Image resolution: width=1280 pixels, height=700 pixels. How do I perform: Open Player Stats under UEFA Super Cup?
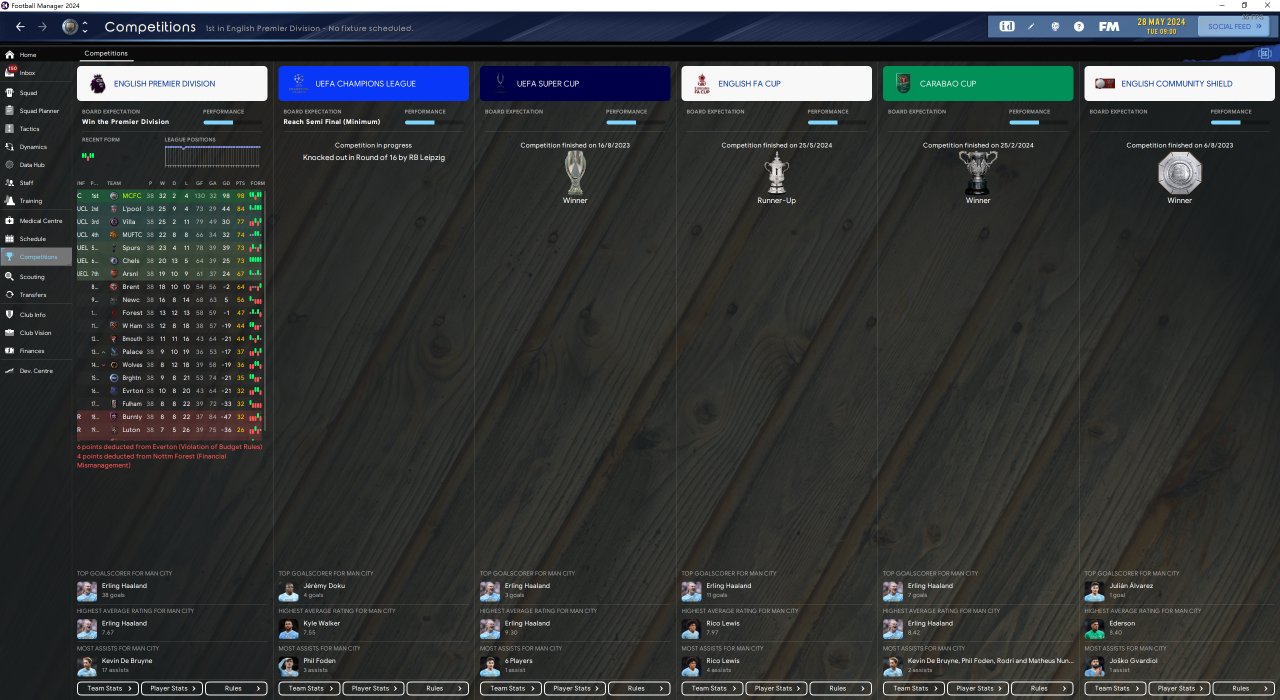[576, 688]
